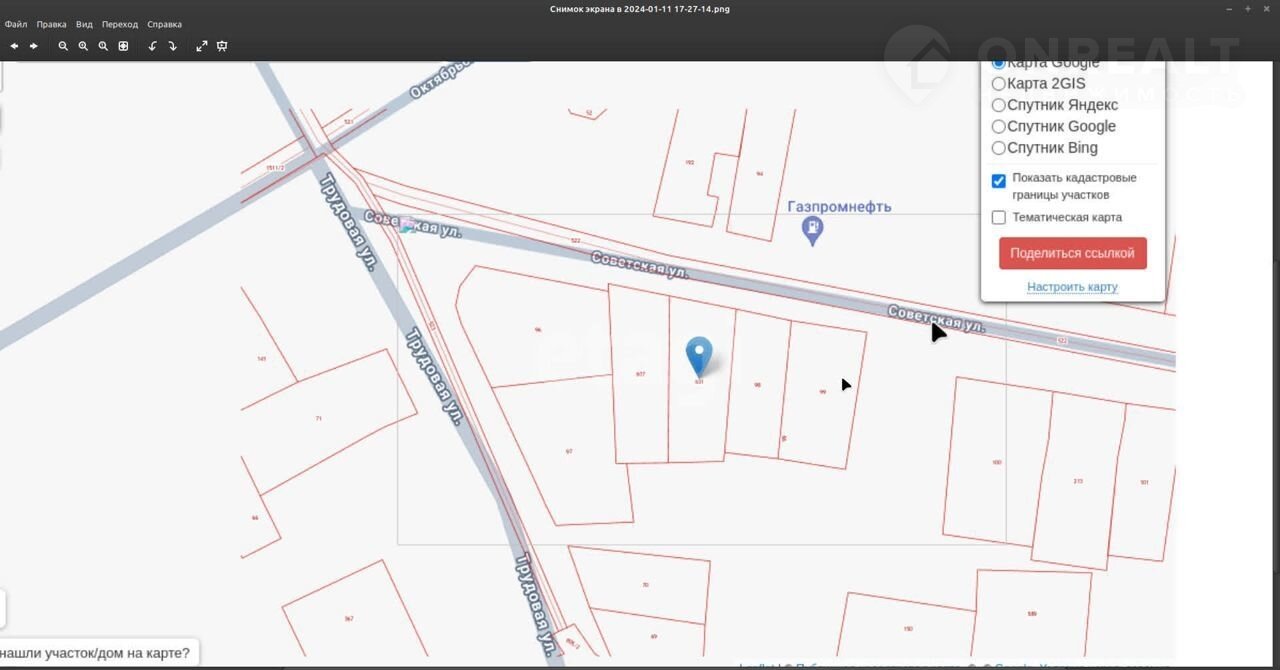
Task: Follow the Настроить карту link
Action: click(x=1072, y=287)
